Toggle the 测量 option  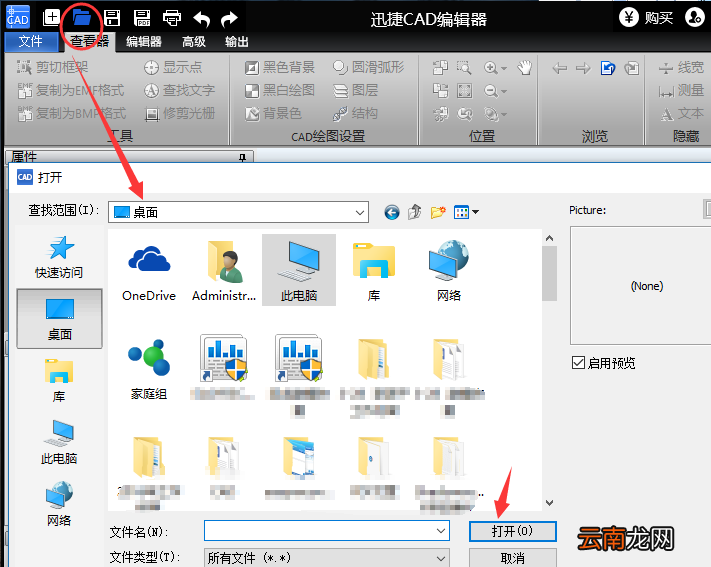click(681, 90)
